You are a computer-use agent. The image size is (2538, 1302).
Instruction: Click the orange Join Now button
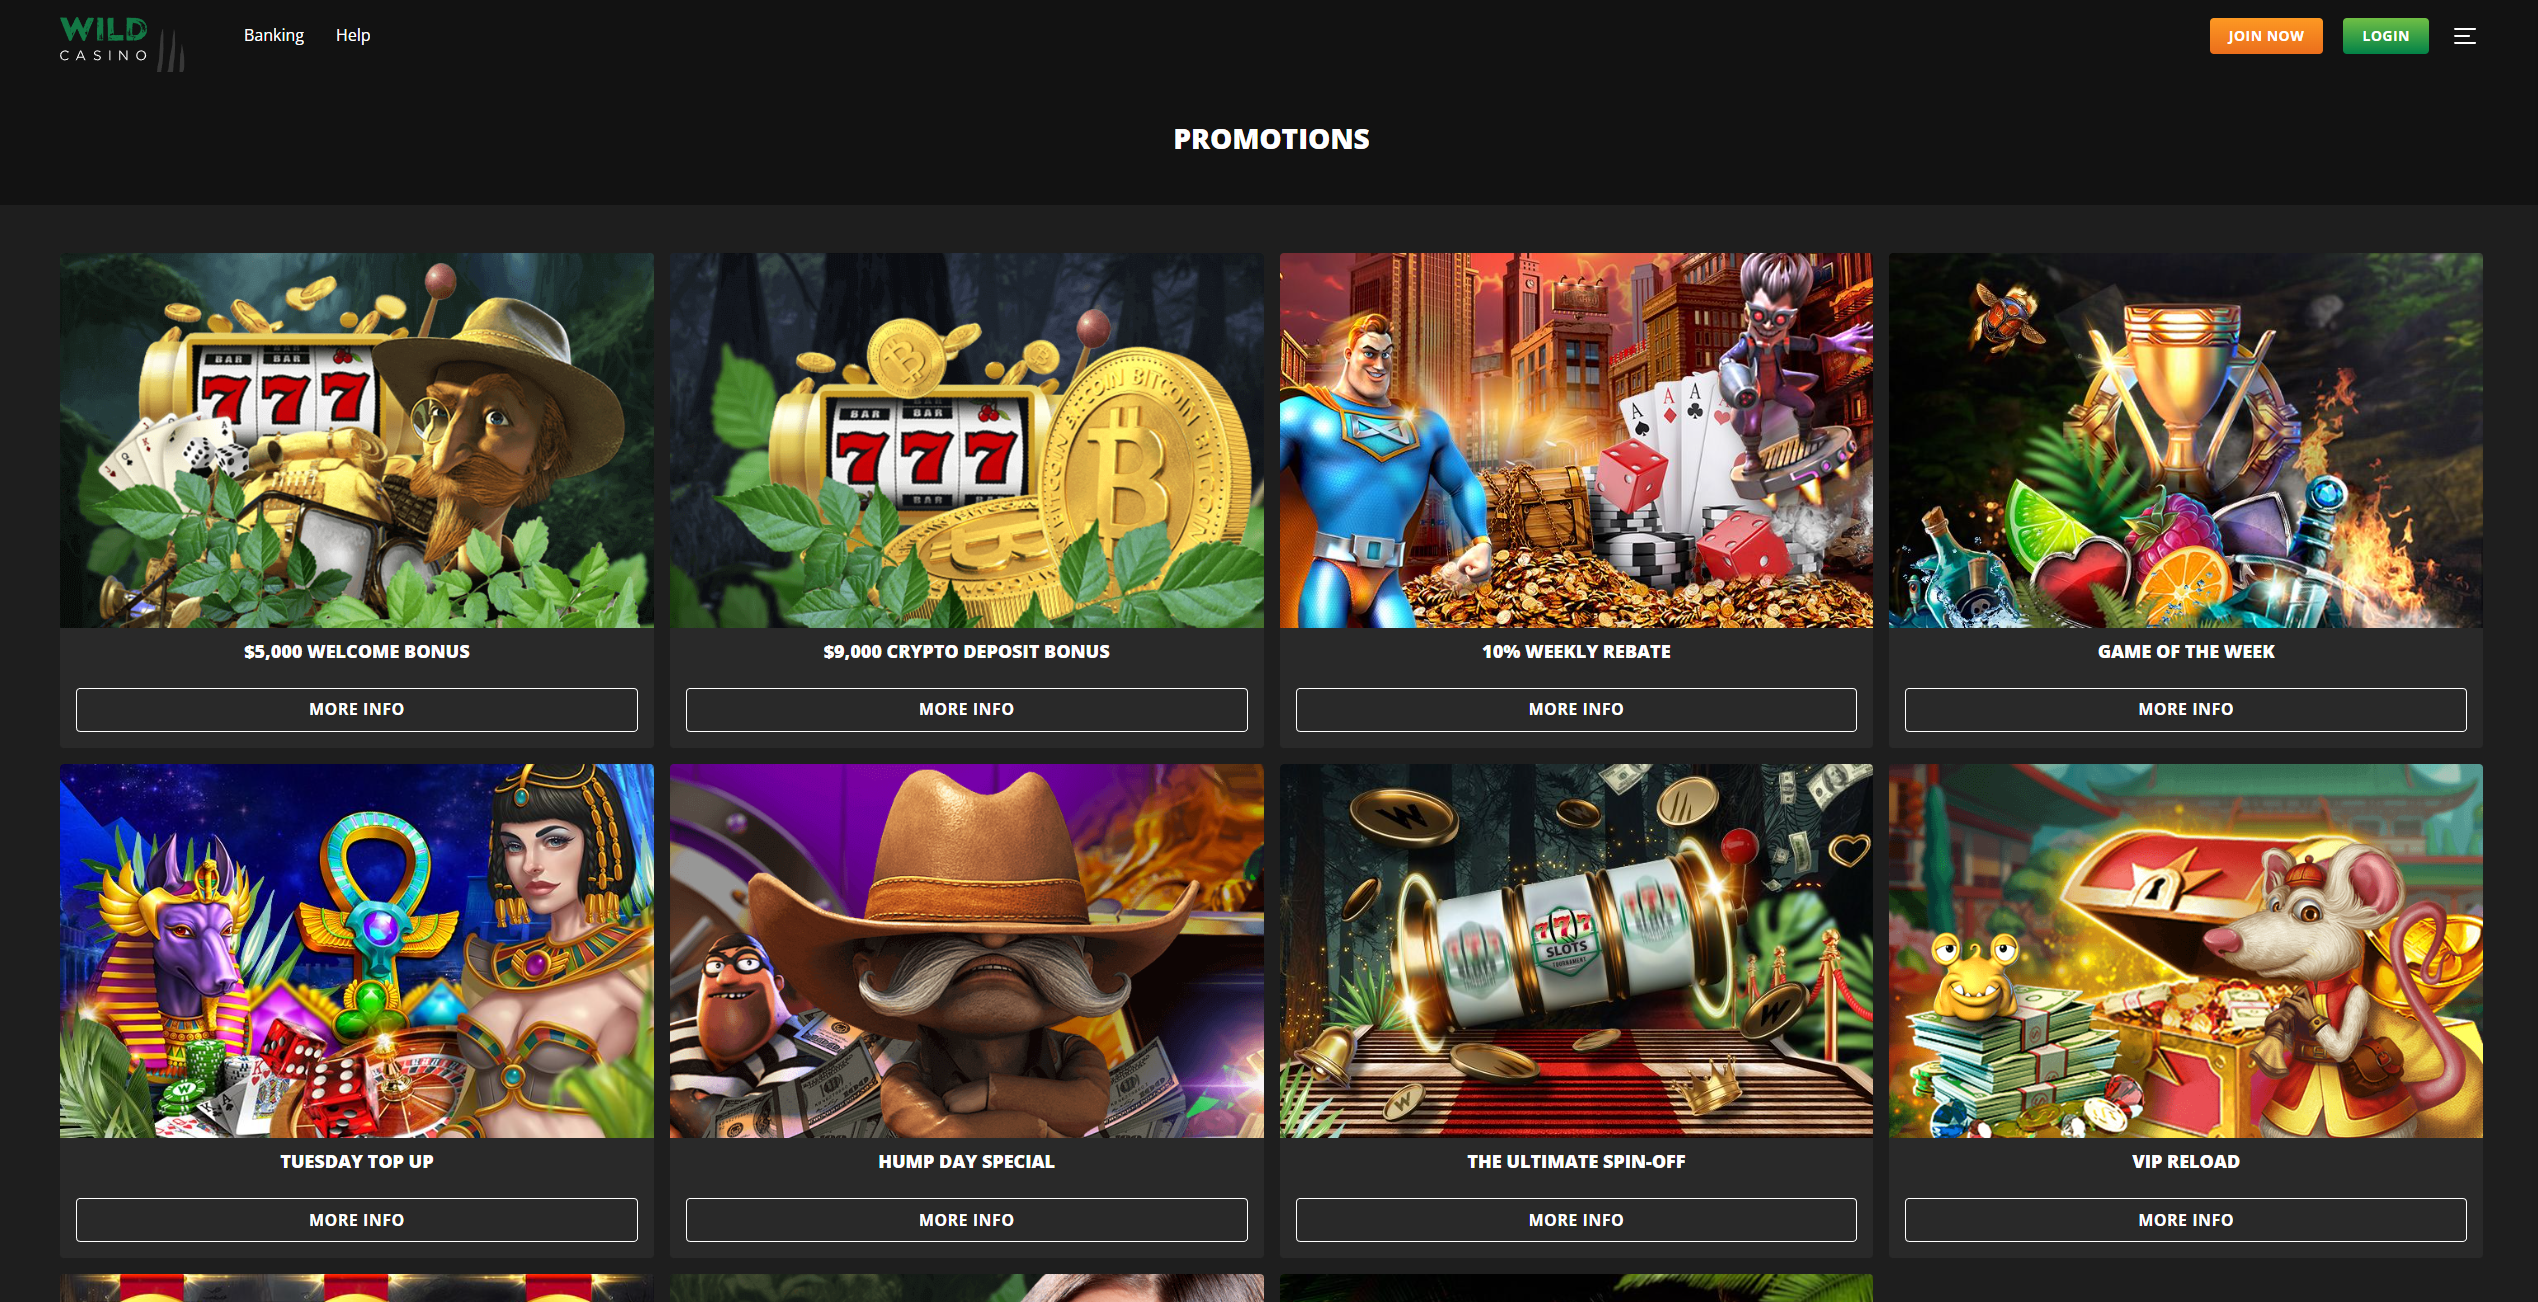[2266, 36]
